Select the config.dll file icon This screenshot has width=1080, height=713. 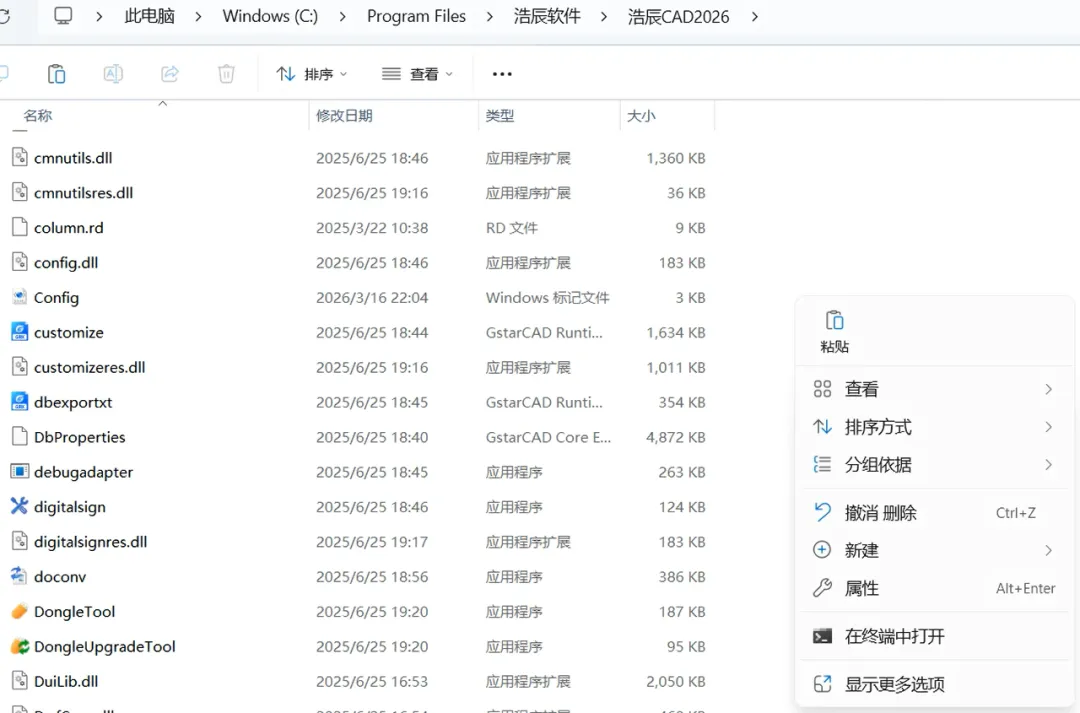(19, 262)
